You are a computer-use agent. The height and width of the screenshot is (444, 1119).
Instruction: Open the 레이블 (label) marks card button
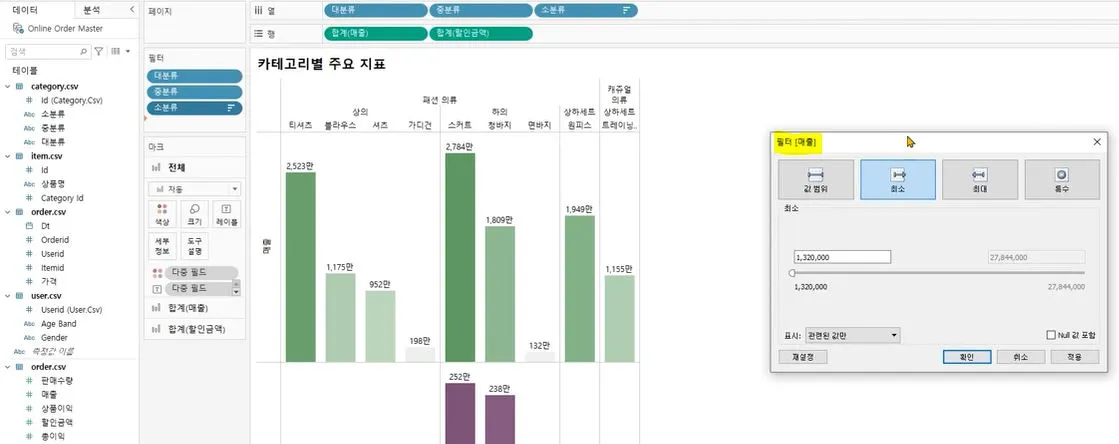[x=226, y=214]
